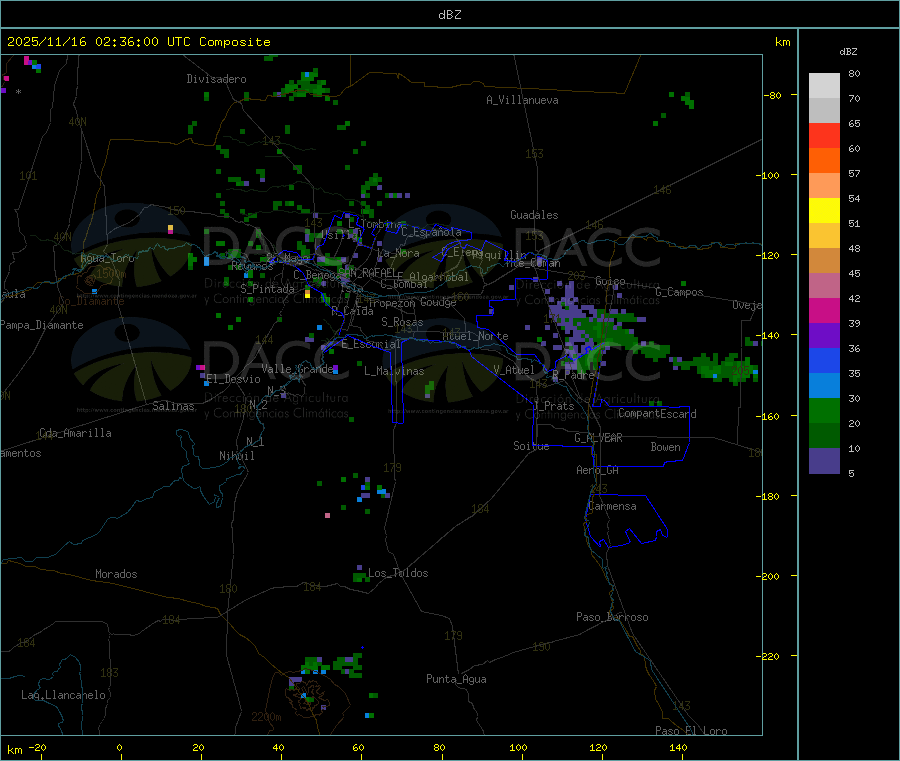This screenshot has height=761, width=900.
Task: Click the '100' tick on the bottom axis
Action: tap(518, 747)
